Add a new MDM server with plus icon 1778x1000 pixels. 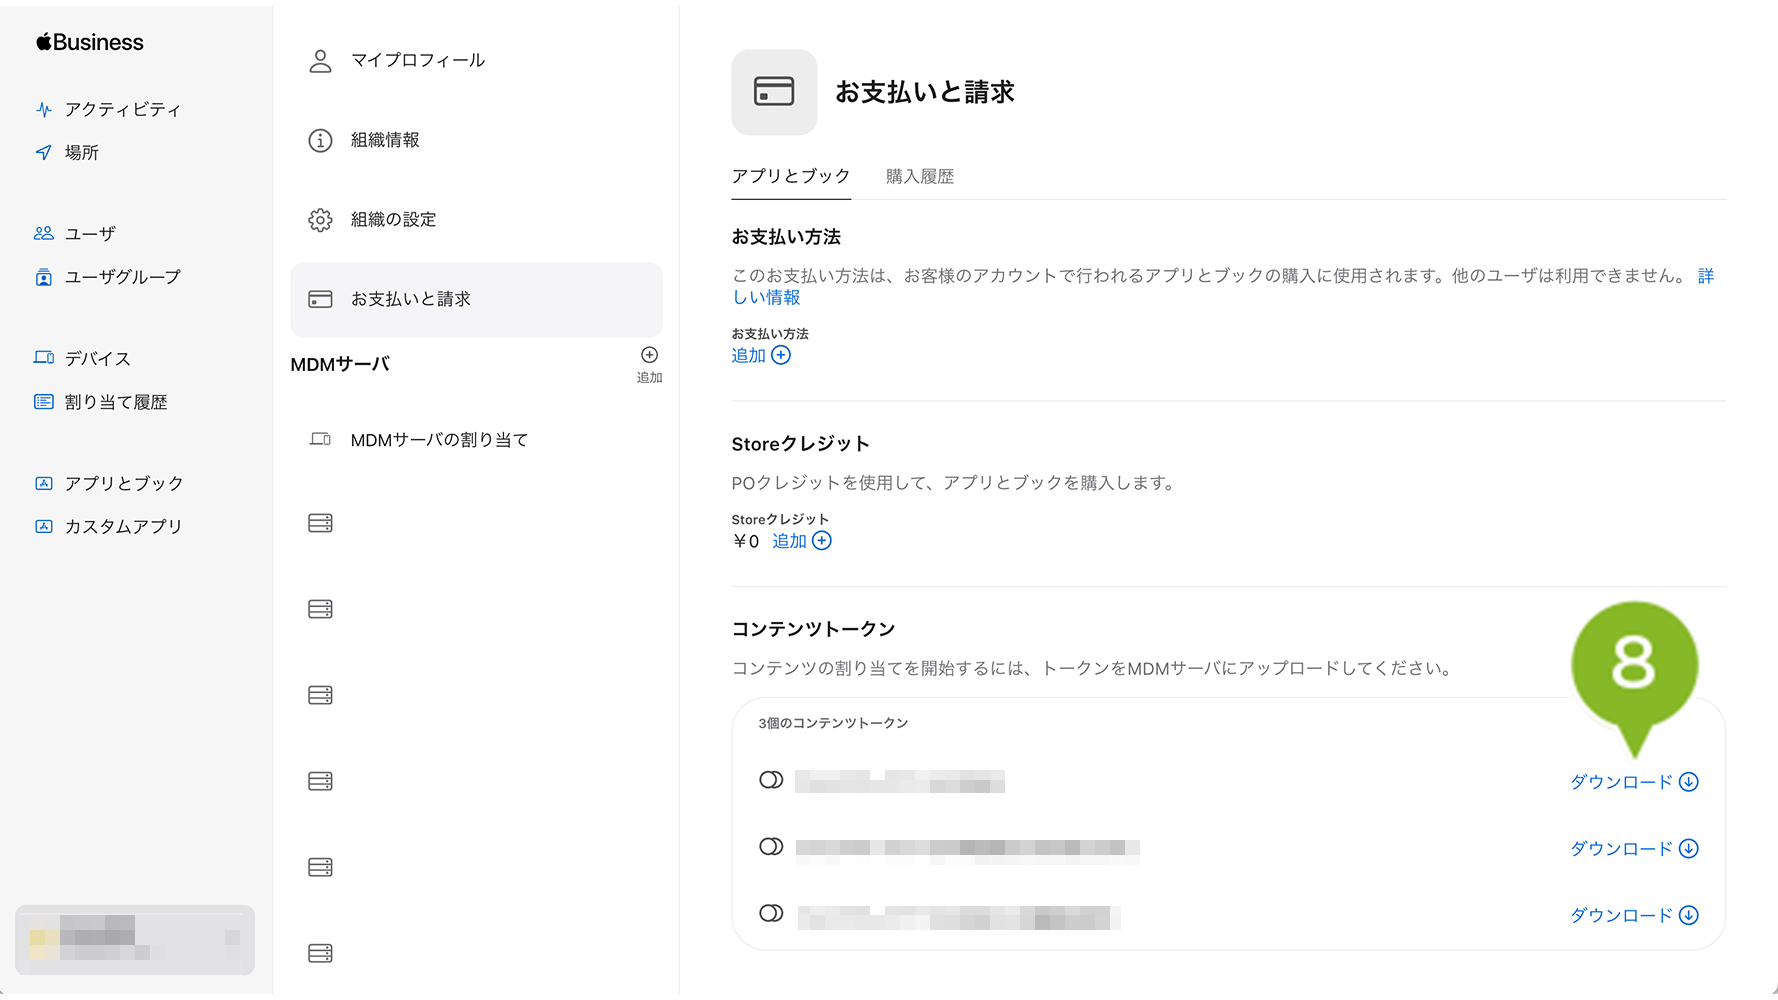coord(650,355)
